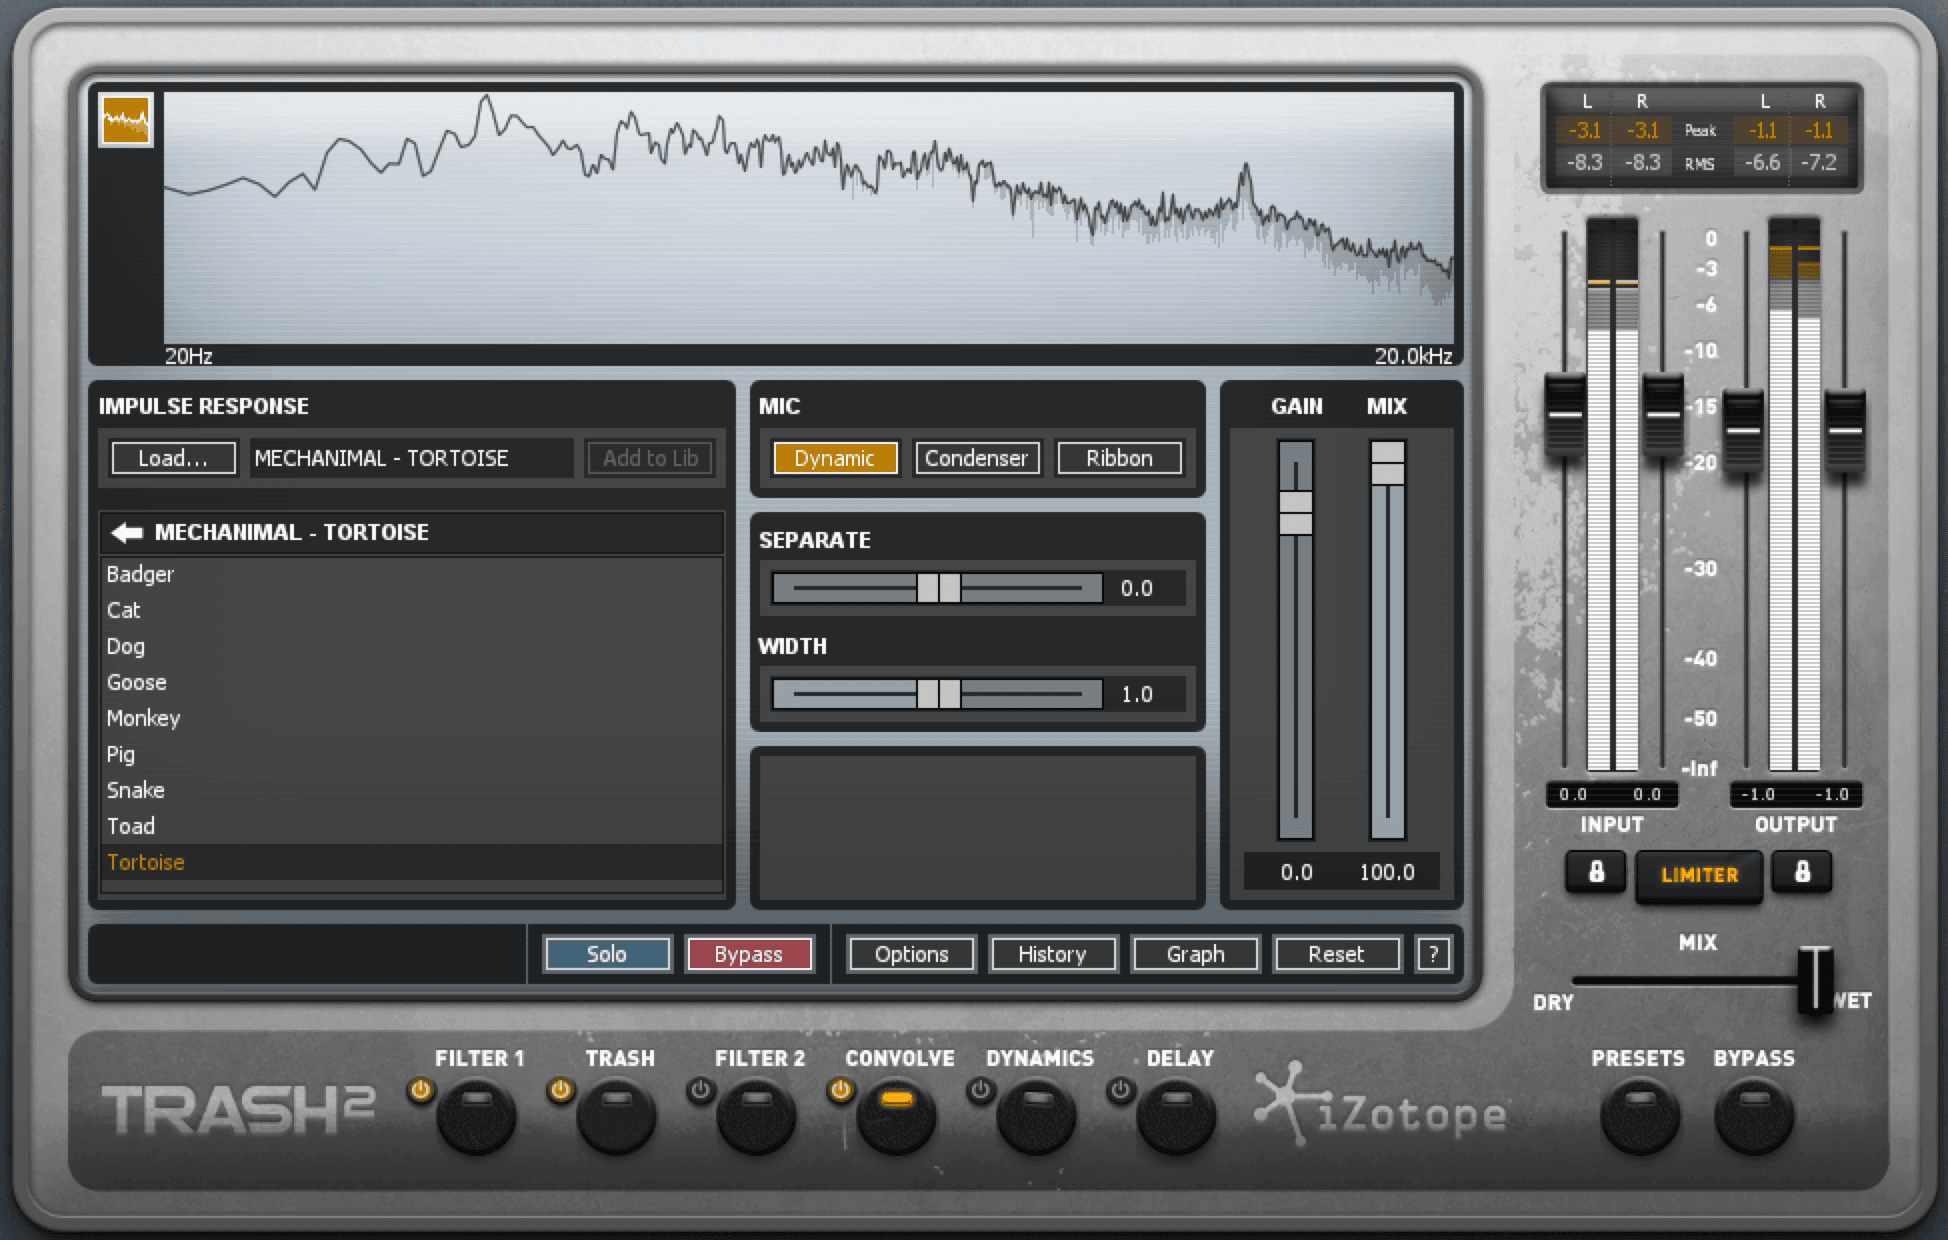Click the right input gain fader
Image resolution: width=1948 pixels, height=1240 pixels.
[x=1663, y=415]
